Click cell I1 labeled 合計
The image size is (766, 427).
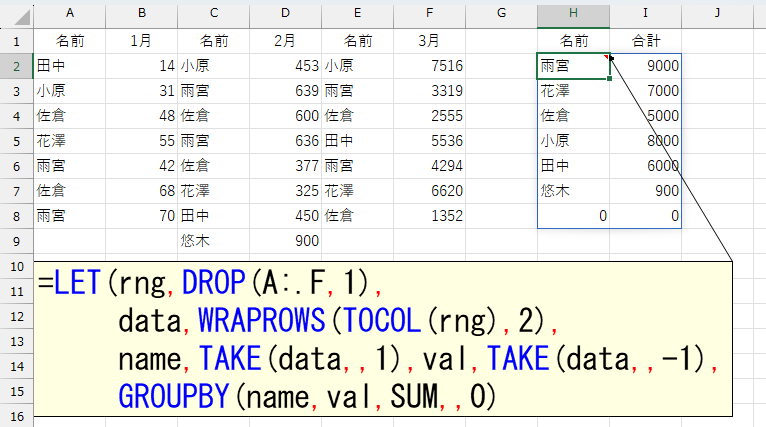(645, 41)
